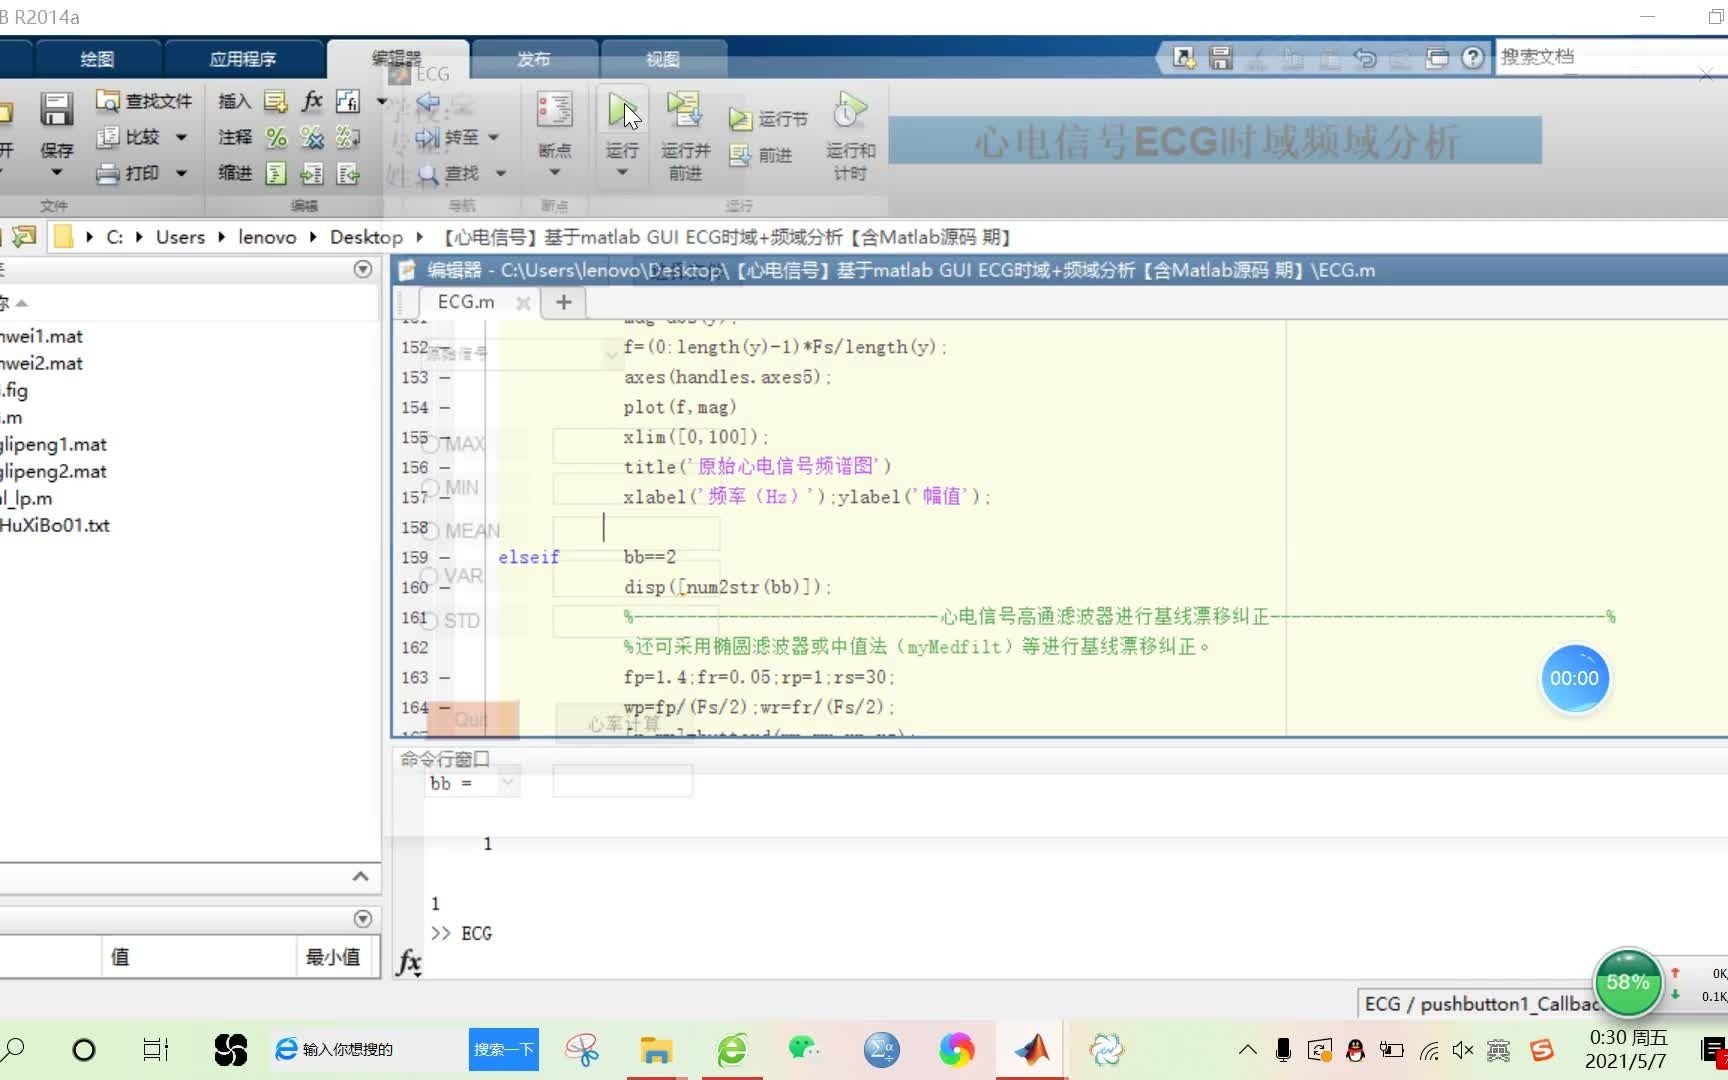Open the 查找文件 (Find Files) tool
The height and width of the screenshot is (1080, 1728).
(x=143, y=100)
